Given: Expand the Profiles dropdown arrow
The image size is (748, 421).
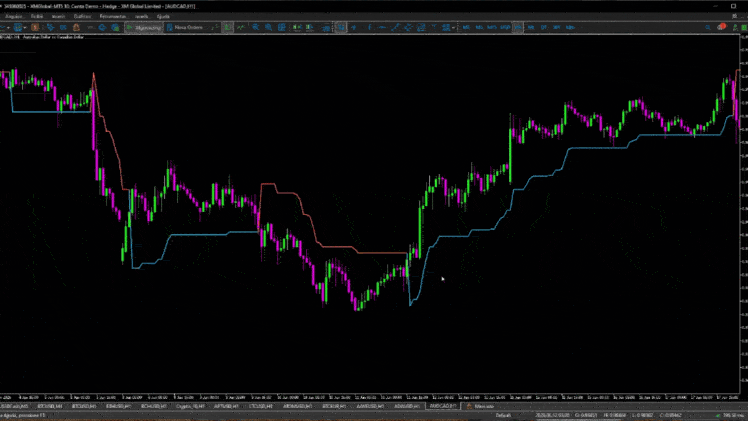Looking at the screenshot, I should 25,27.
